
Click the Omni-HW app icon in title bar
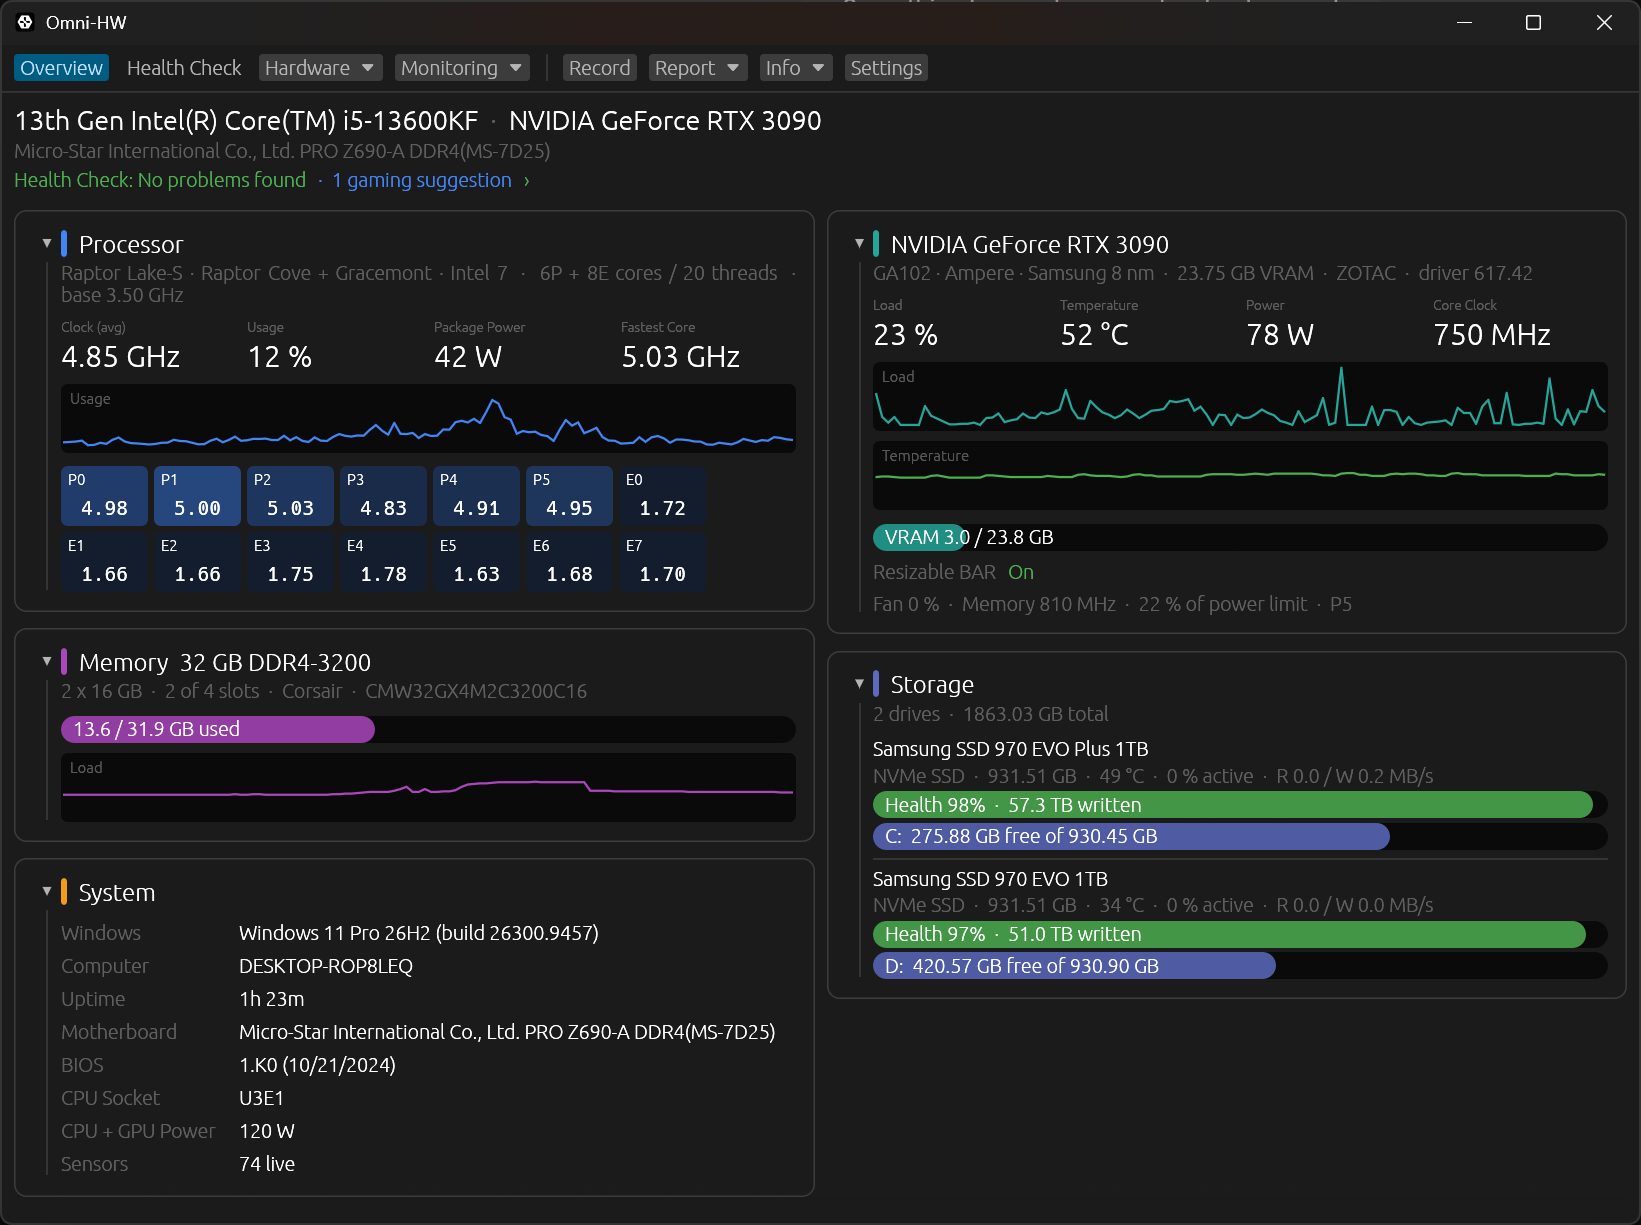(25, 22)
